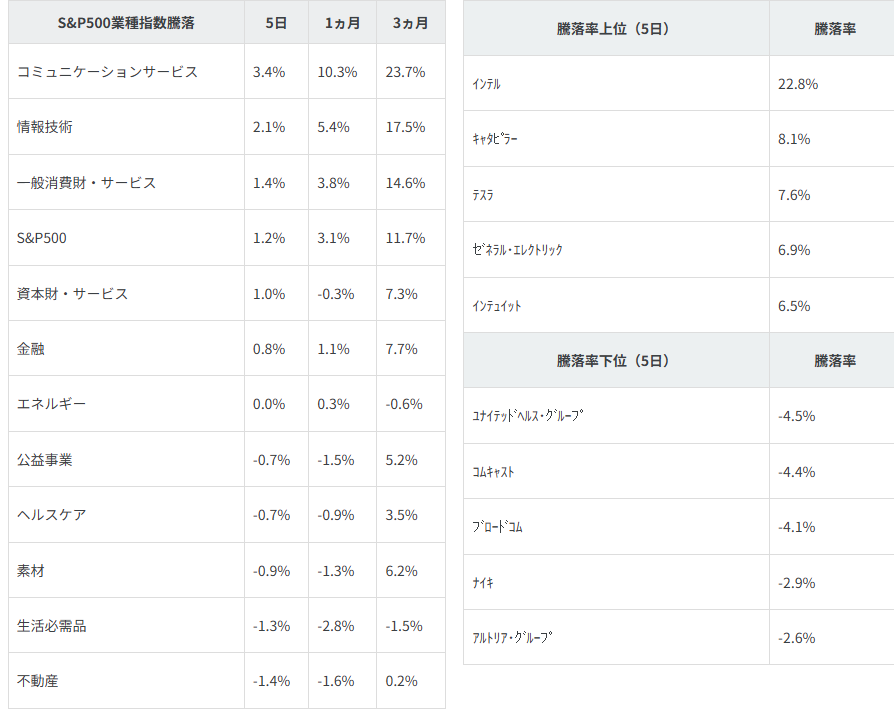Select the エネルギー row label
The width and height of the screenshot is (894, 724).
point(52,404)
